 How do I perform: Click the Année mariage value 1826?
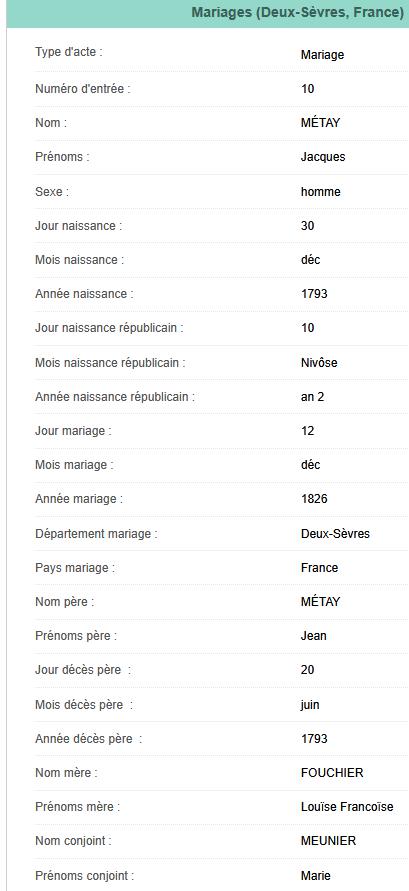pos(314,499)
